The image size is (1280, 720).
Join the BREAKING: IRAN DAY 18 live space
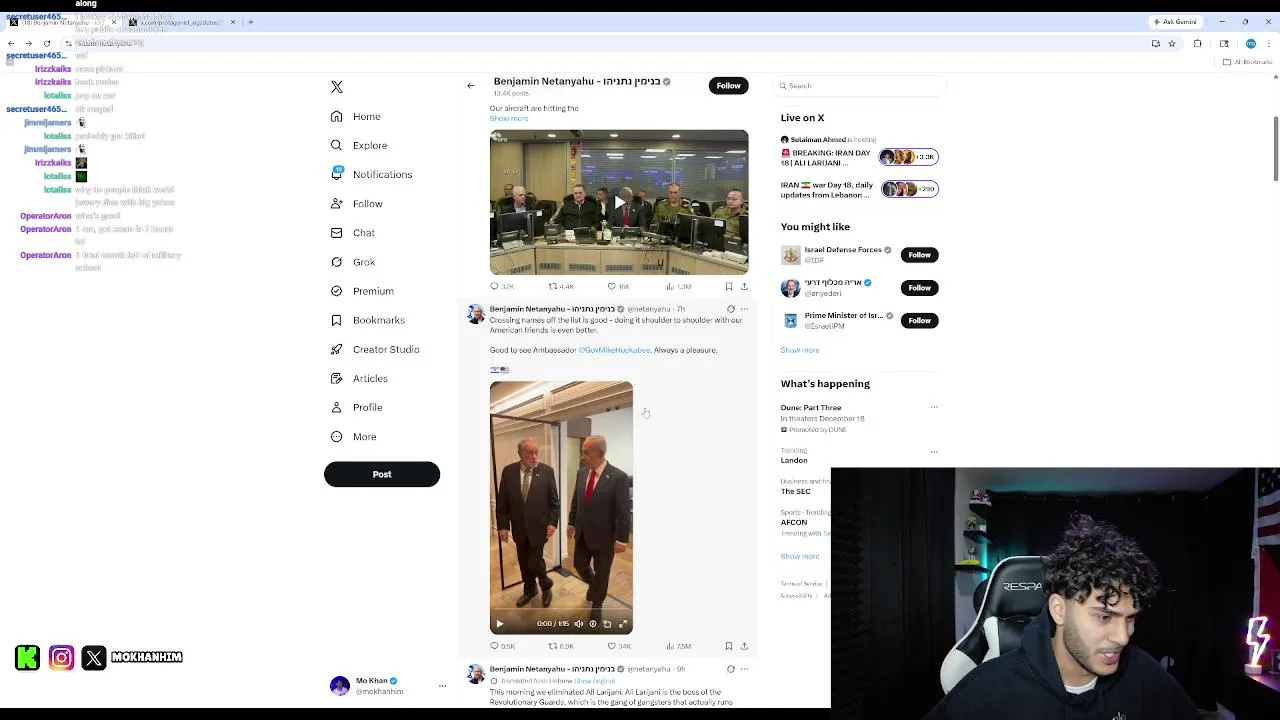tap(859, 157)
